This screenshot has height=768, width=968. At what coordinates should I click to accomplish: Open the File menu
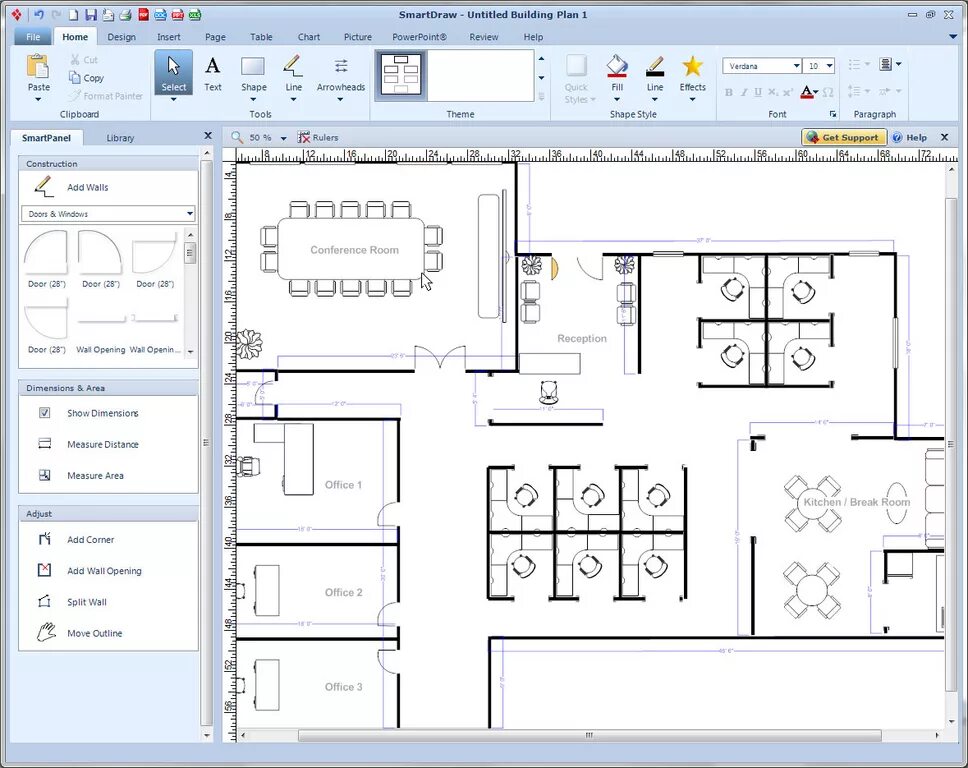pos(33,37)
